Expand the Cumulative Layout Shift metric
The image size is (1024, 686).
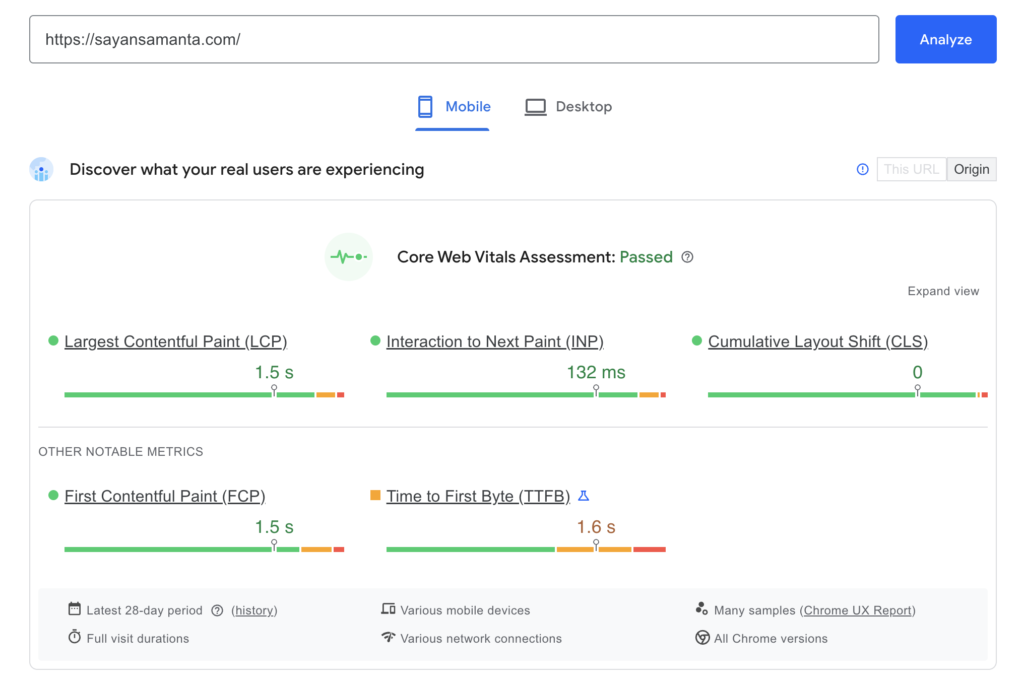click(x=817, y=341)
